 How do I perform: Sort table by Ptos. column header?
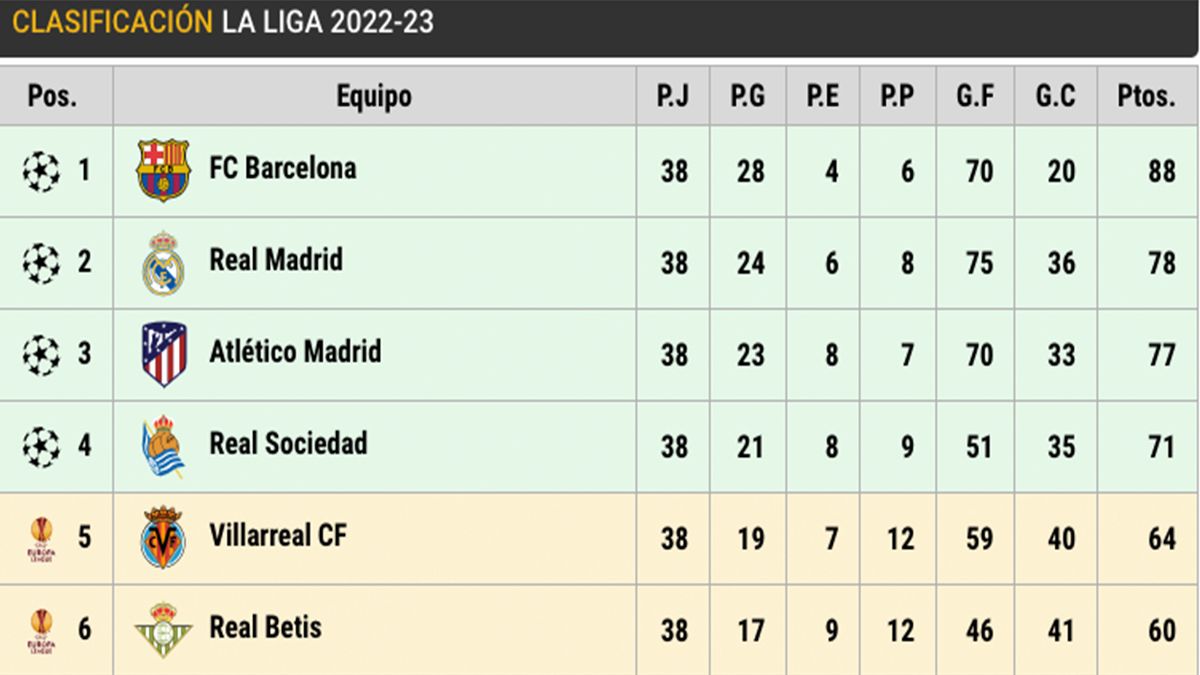[x=1146, y=96]
